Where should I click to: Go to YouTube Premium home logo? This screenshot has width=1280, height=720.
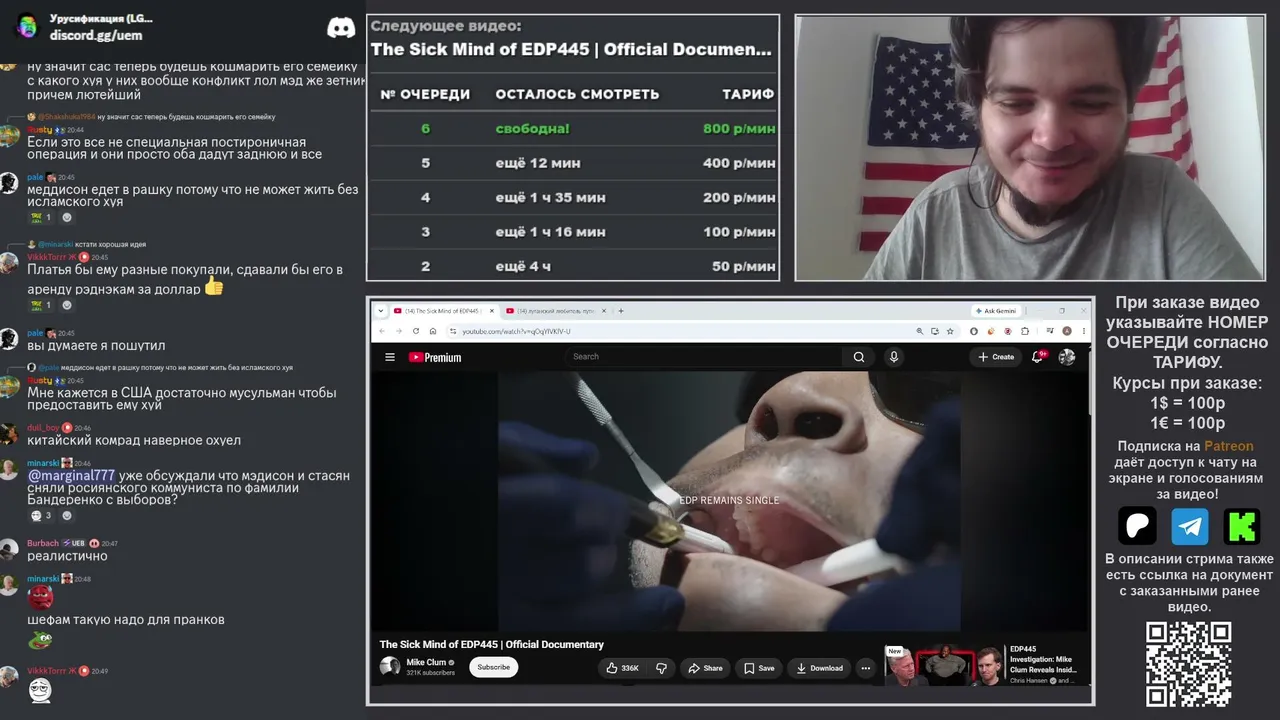click(x=435, y=357)
